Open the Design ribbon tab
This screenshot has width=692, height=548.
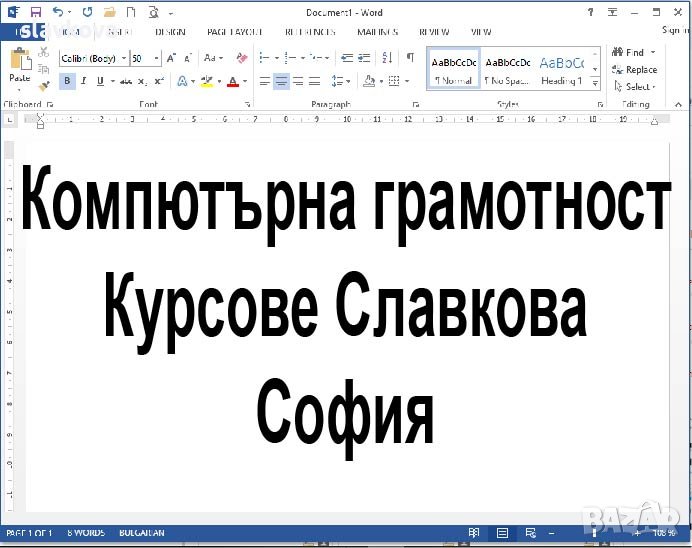[170, 32]
